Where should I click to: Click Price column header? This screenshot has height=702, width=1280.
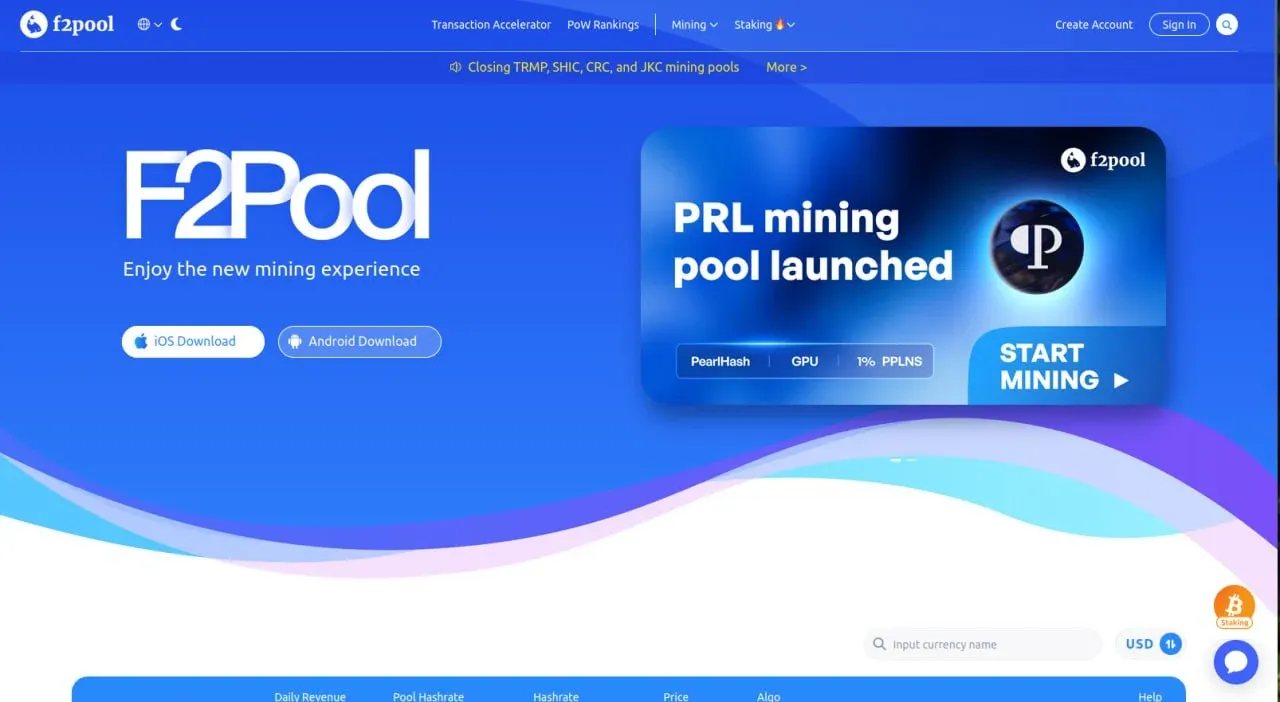point(676,696)
